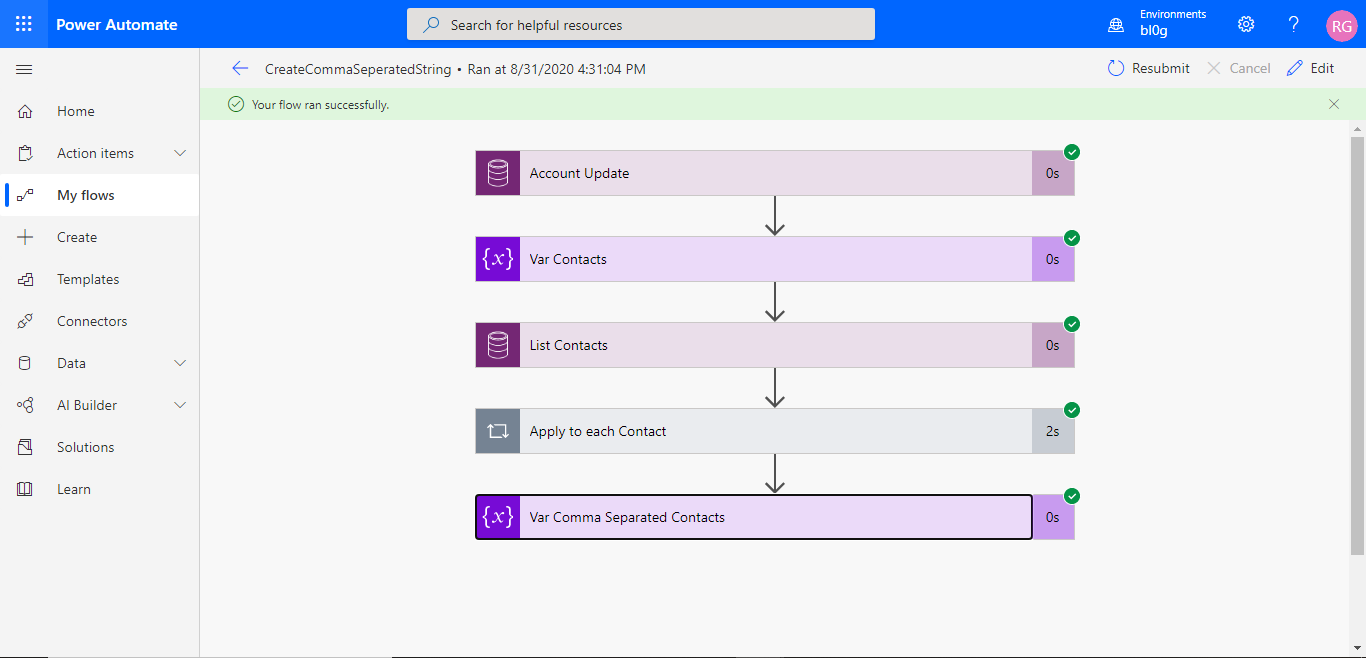Click the Environments picker icon

coord(1116,24)
